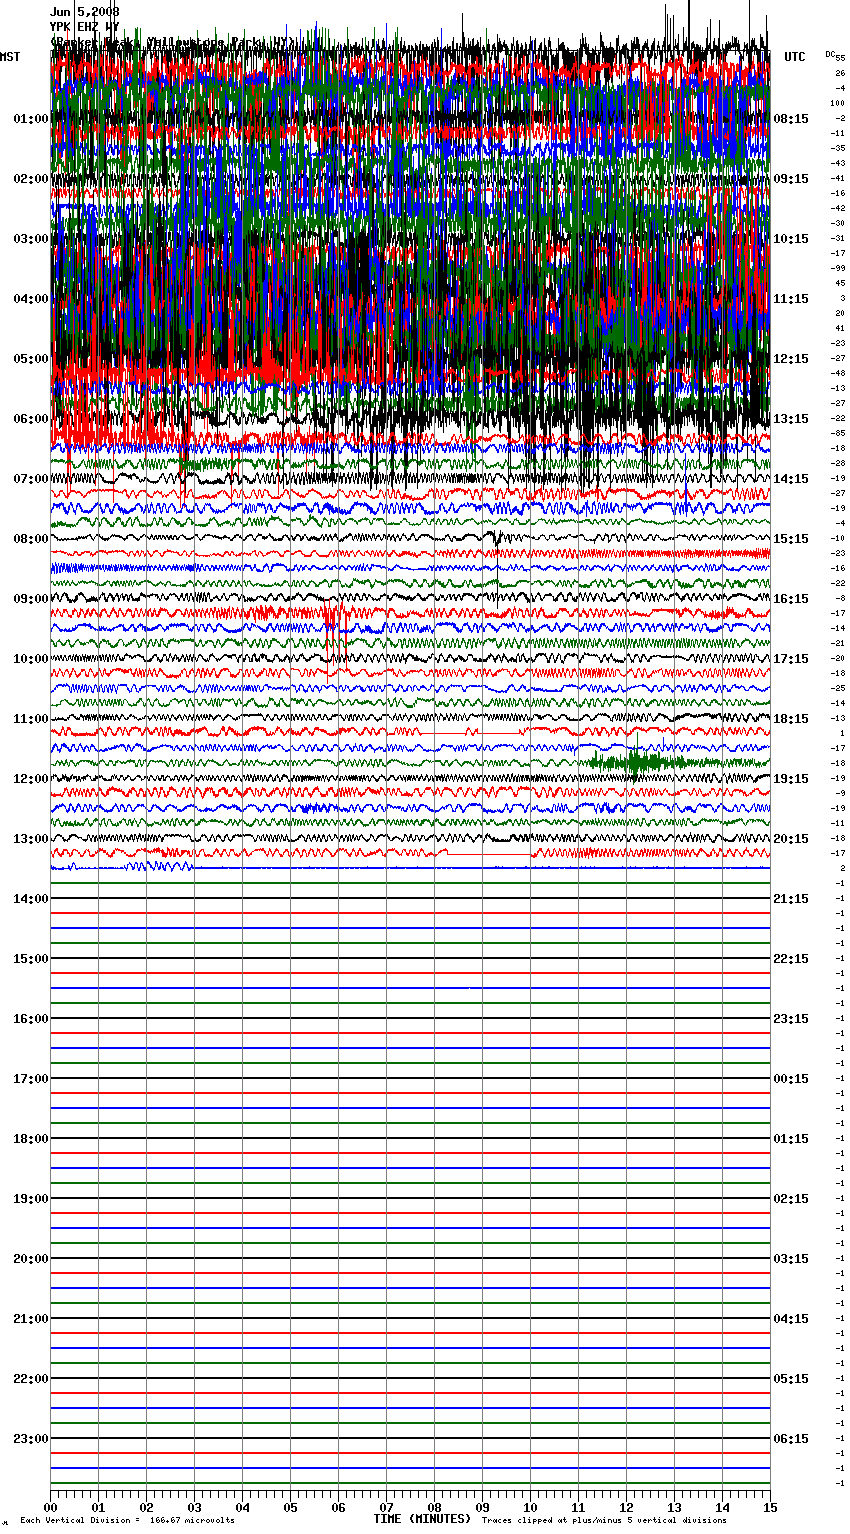Click the '15' minute axis tick label
Viewport: 850px width, 1534px height.
click(769, 1507)
